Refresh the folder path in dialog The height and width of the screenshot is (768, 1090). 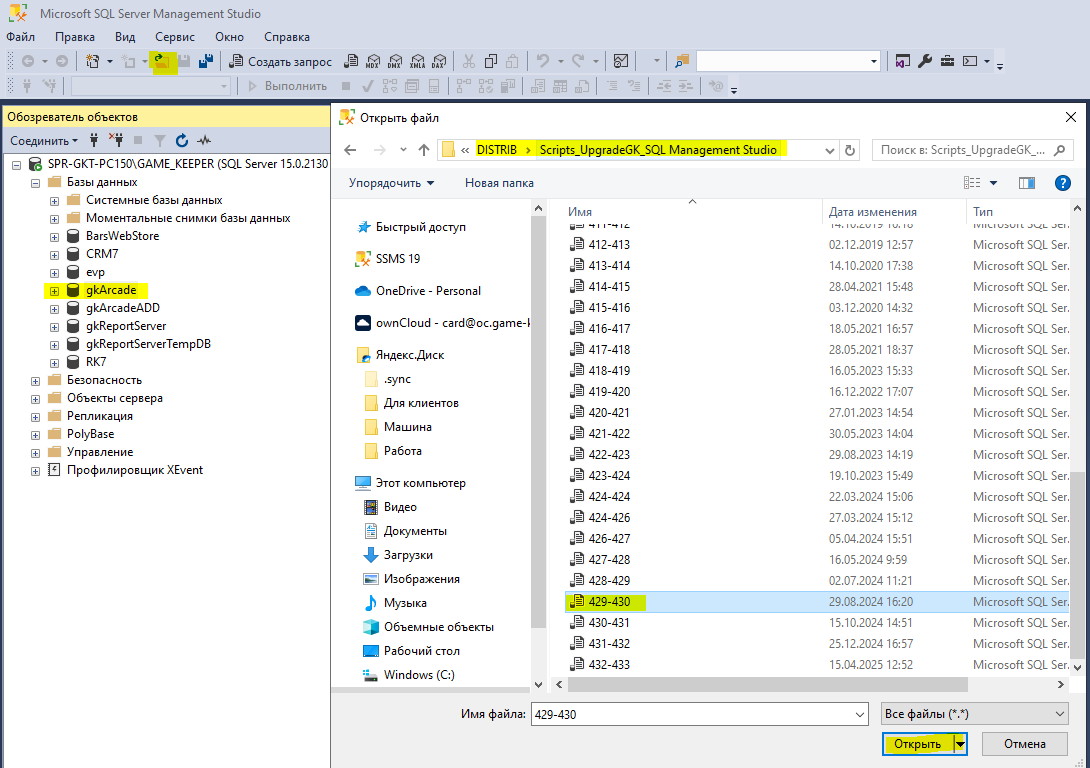pos(849,150)
